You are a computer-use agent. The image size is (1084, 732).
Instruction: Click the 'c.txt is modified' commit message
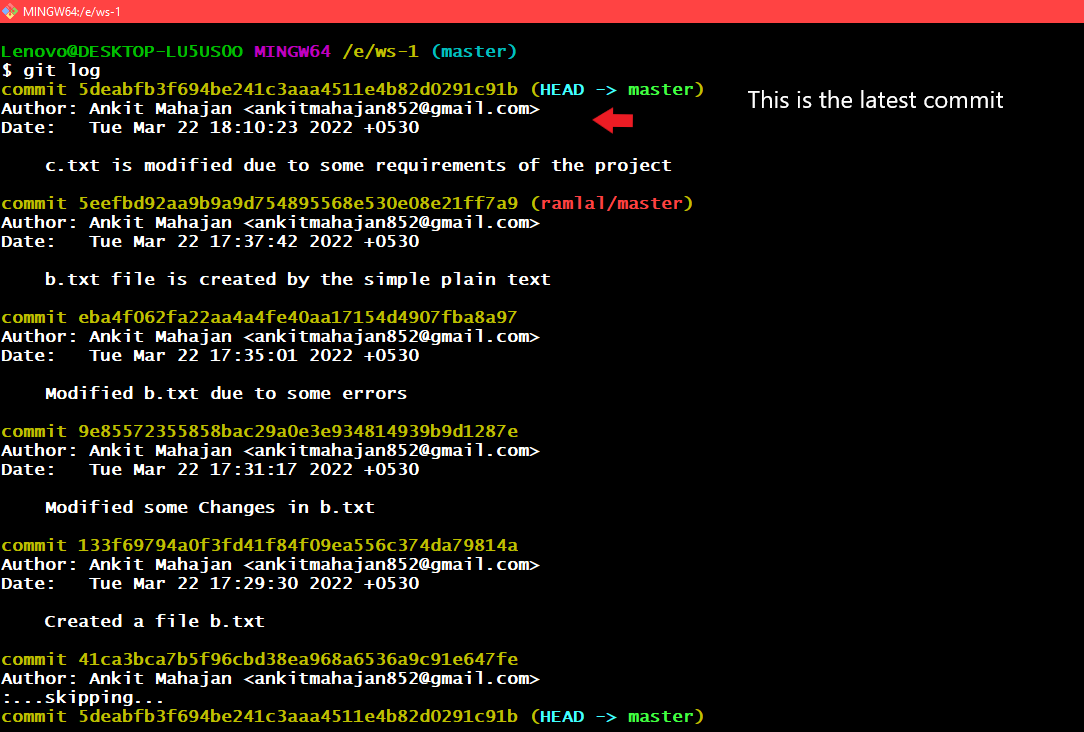click(358, 166)
